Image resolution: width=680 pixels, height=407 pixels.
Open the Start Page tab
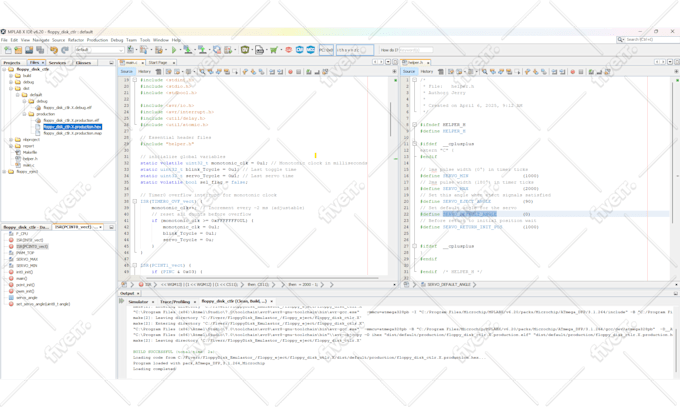click(x=158, y=62)
